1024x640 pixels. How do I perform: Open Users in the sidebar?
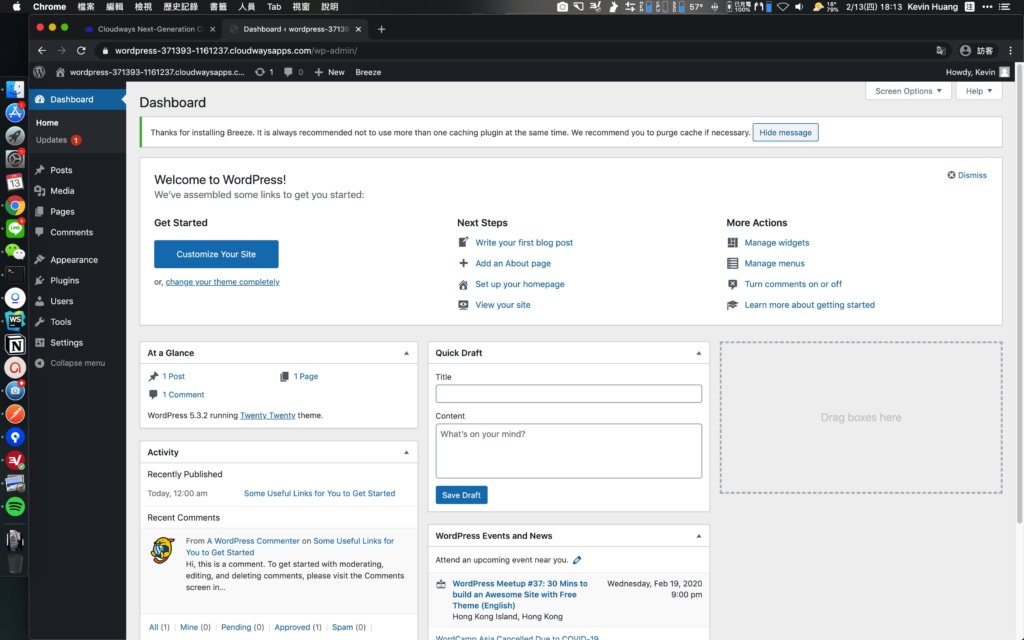(61, 301)
